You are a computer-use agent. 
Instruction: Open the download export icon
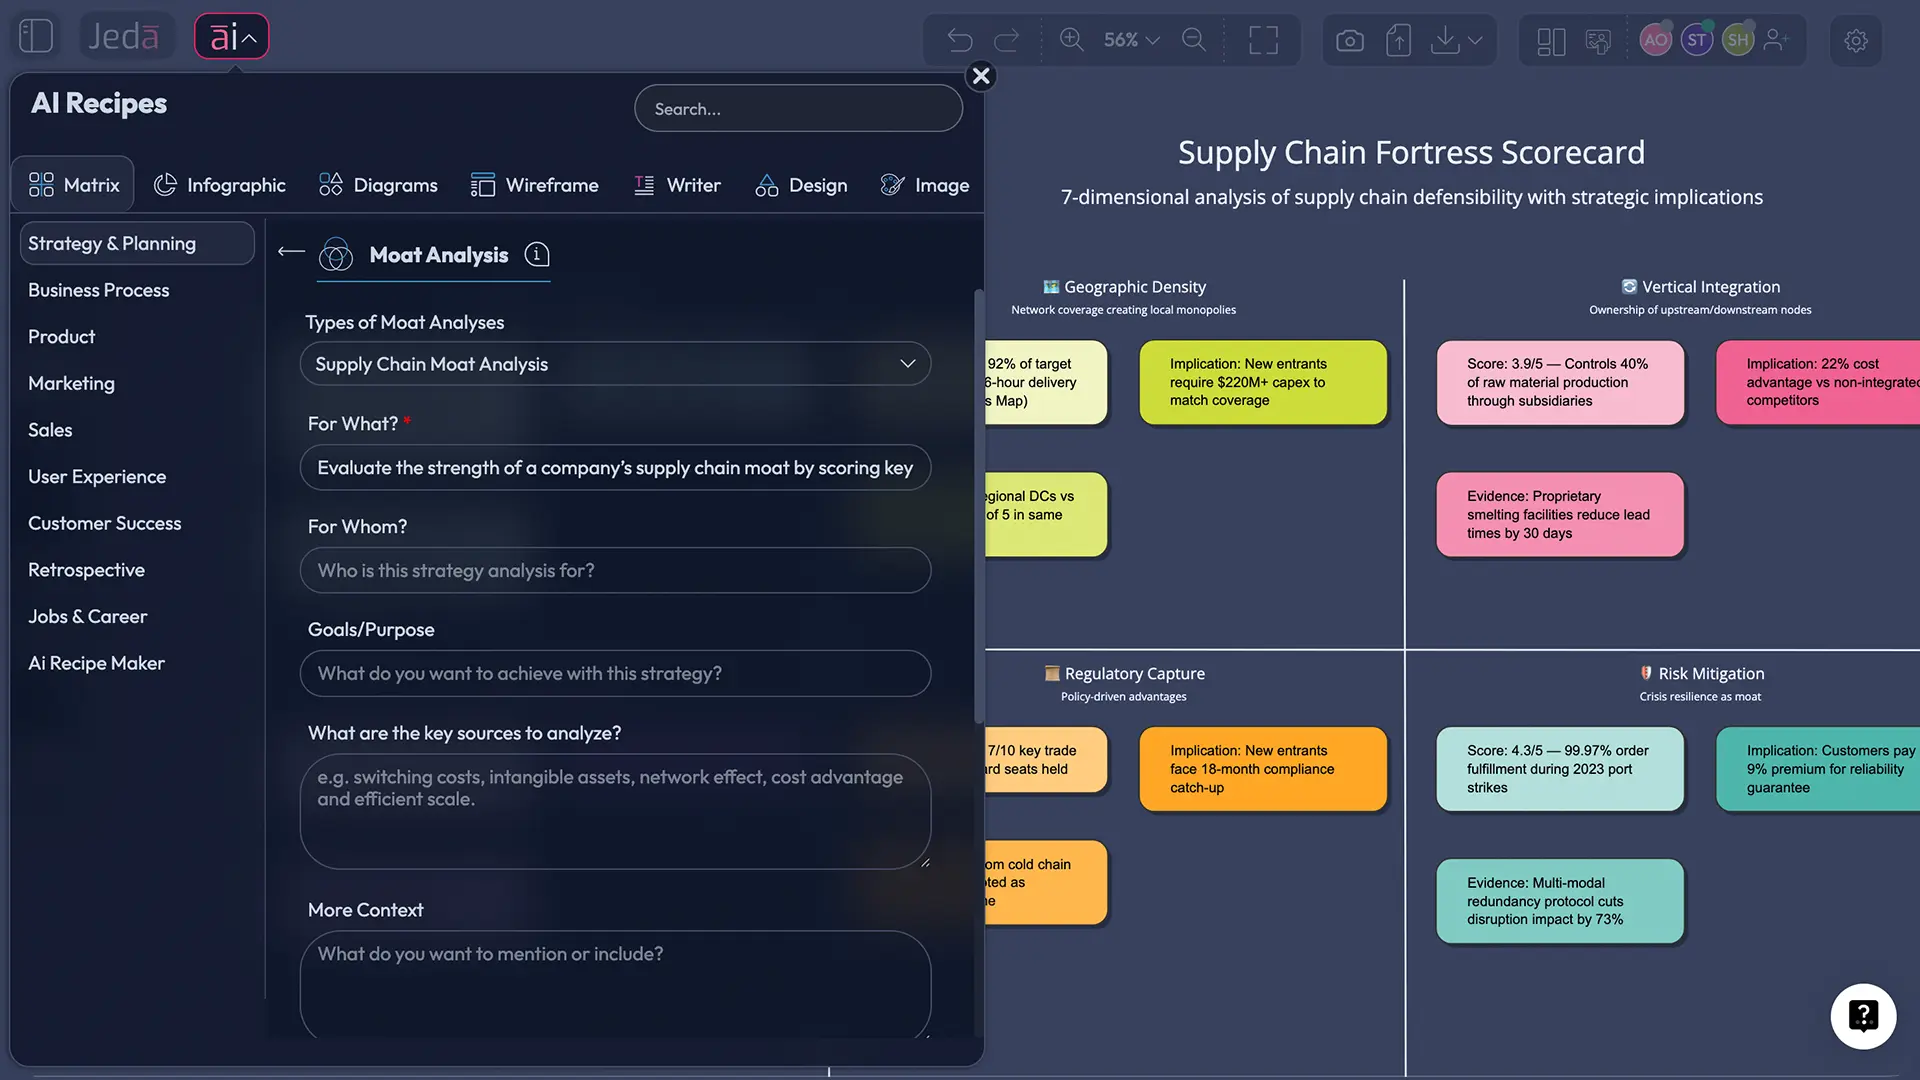tap(1444, 40)
